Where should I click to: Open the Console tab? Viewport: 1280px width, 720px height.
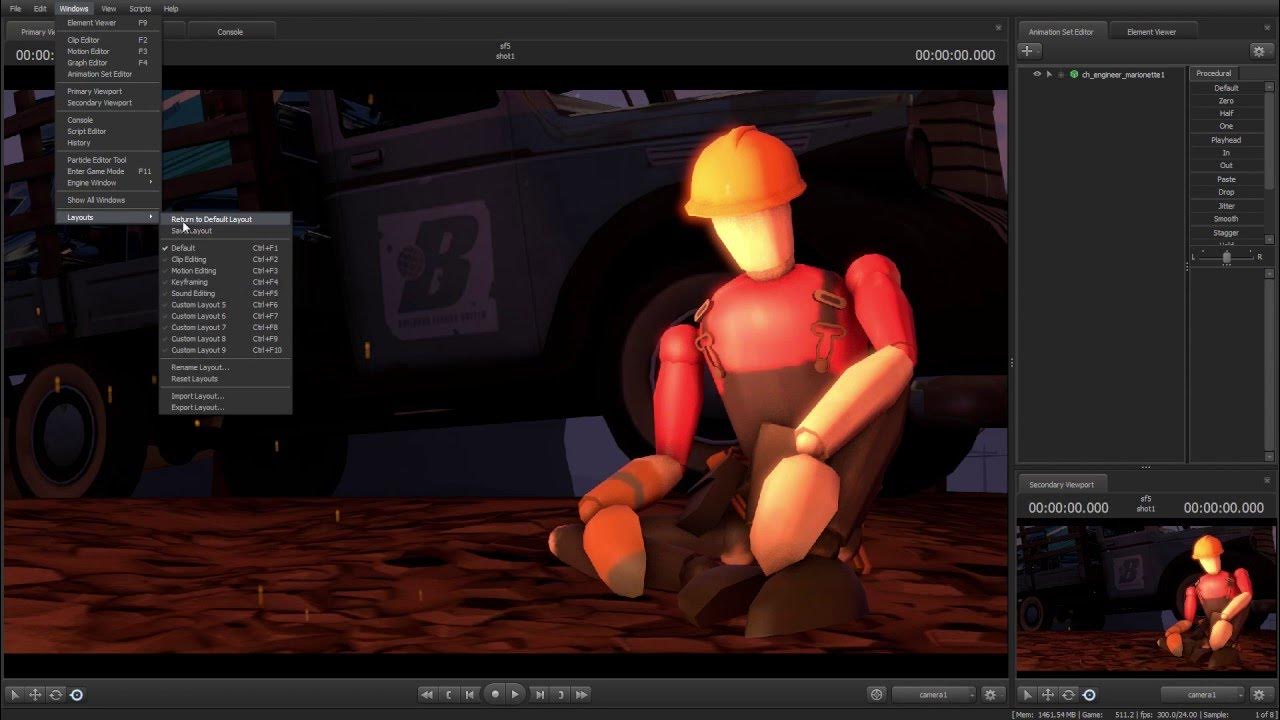click(x=230, y=32)
